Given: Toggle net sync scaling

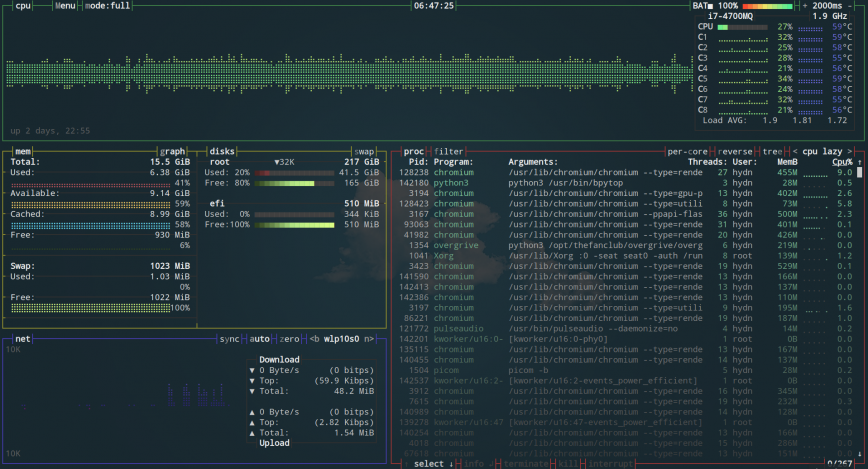Looking at the screenshot, I should (230, 339).
